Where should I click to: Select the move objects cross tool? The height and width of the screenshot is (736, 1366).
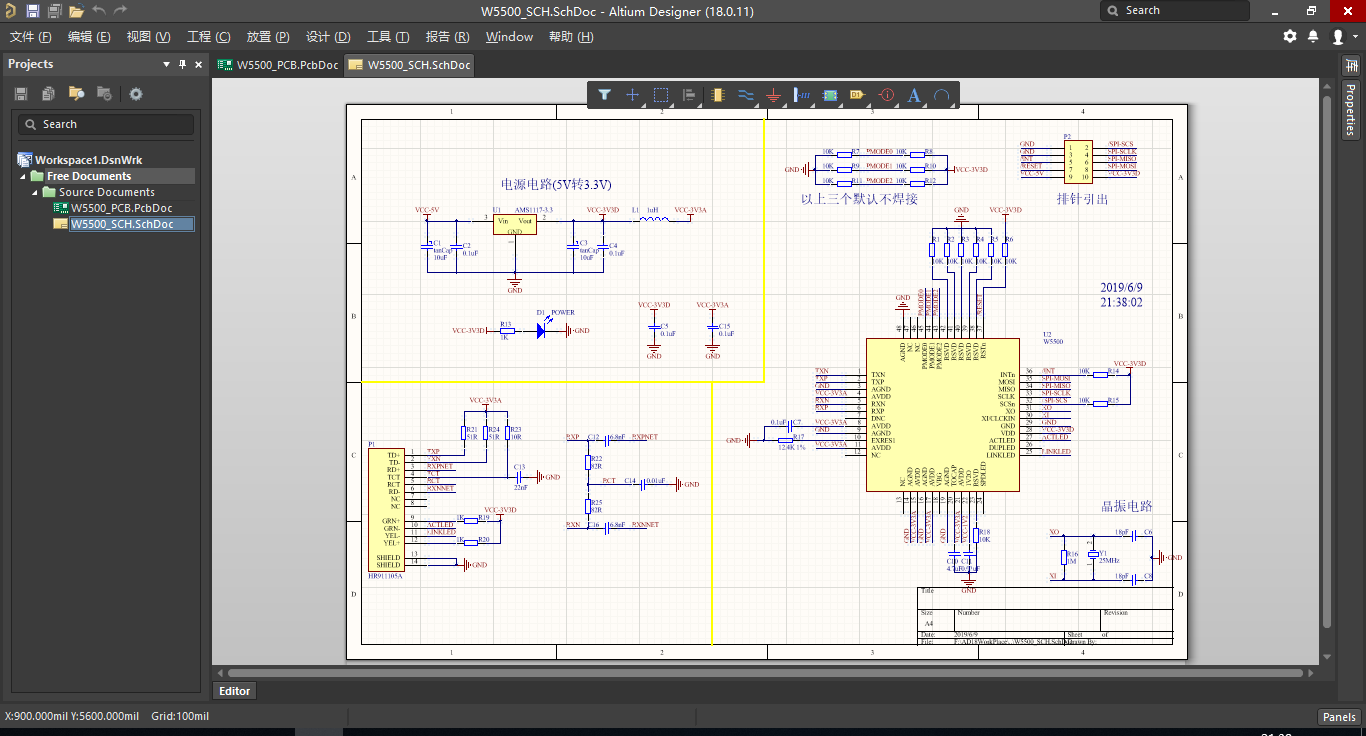click(x=632, y=95)
